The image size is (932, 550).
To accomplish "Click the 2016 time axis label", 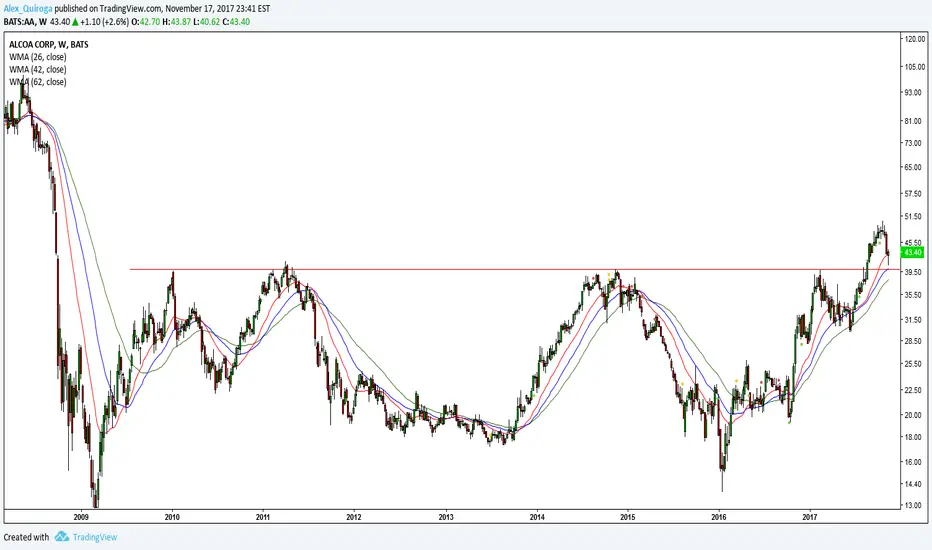I will (x=719, y=517).
